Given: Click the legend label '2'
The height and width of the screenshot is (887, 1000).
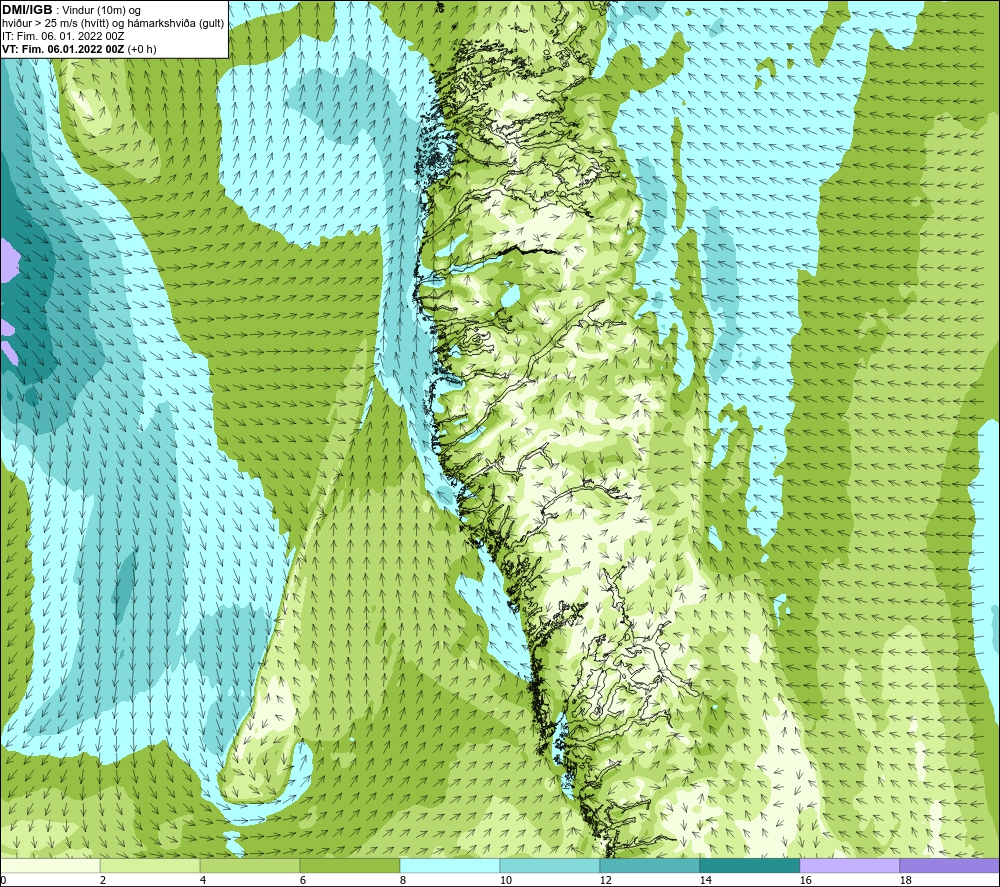Looking at the screenshot, I should 103,881.
